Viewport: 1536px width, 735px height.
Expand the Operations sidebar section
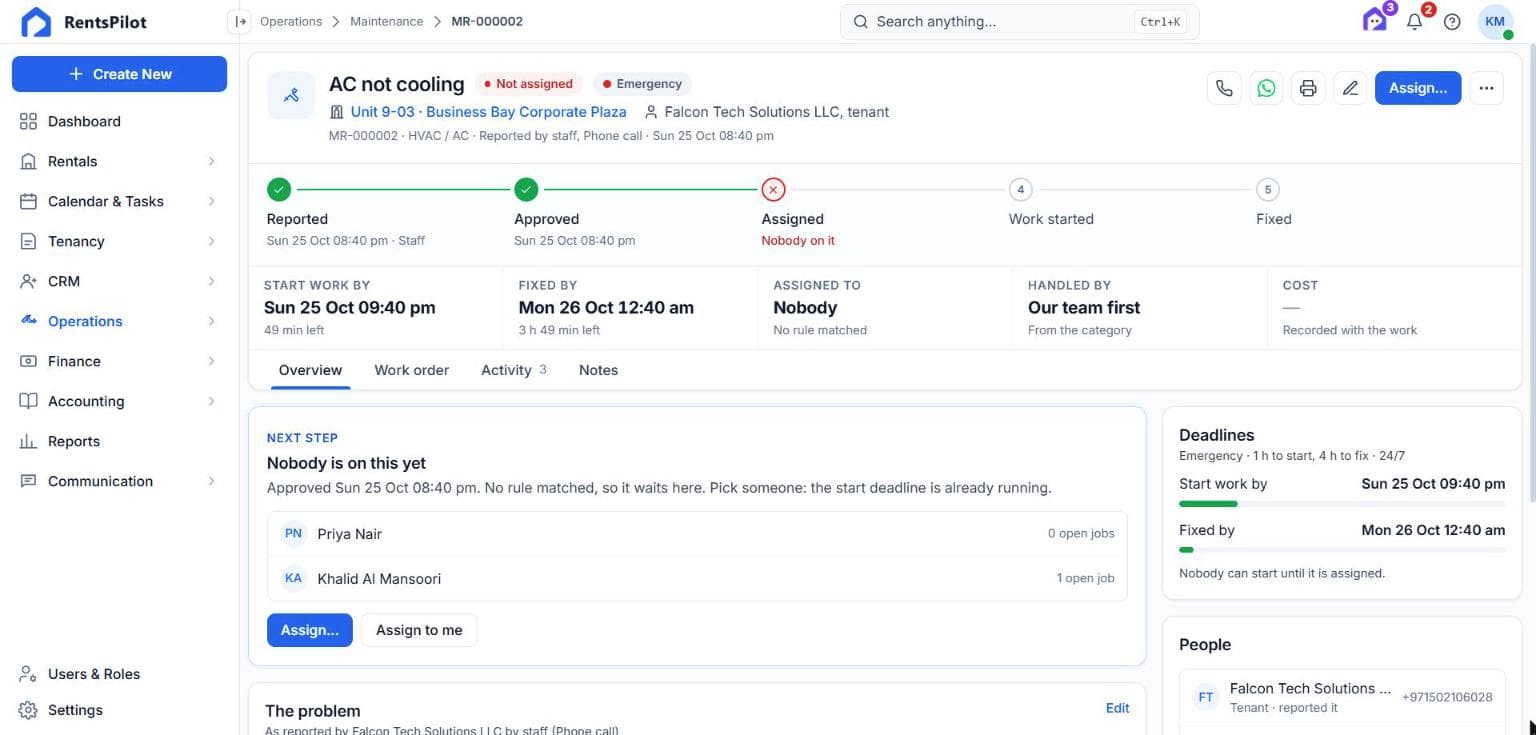tap(119, 321)
